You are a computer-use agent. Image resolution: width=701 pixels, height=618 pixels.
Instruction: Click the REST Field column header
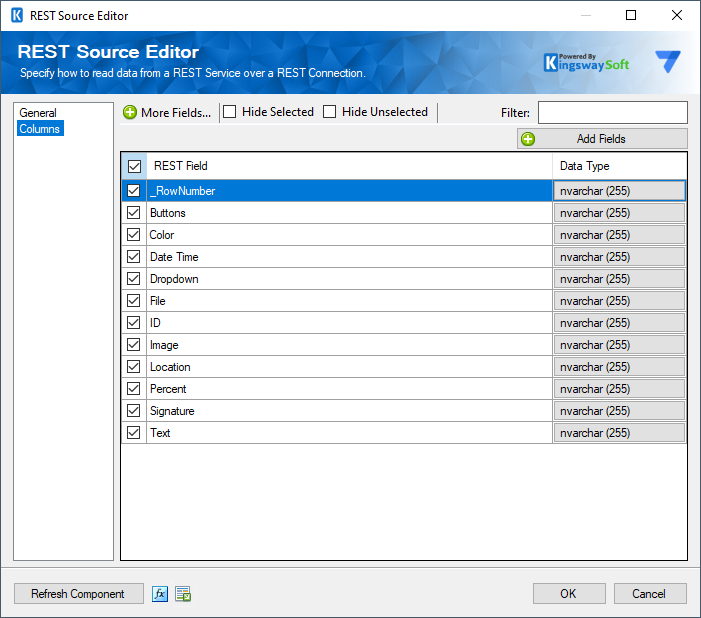click(x=349, y=166)
